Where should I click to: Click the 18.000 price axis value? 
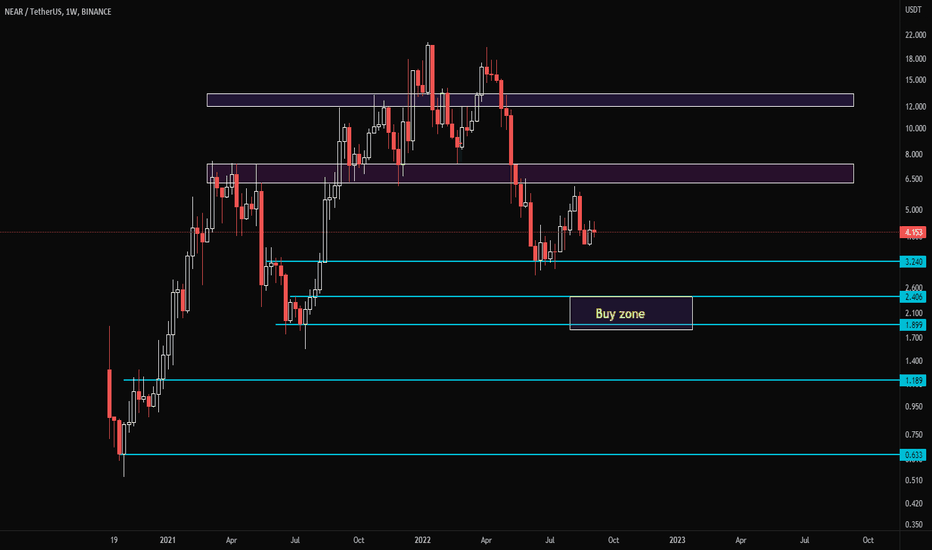[x=915, y=59]
